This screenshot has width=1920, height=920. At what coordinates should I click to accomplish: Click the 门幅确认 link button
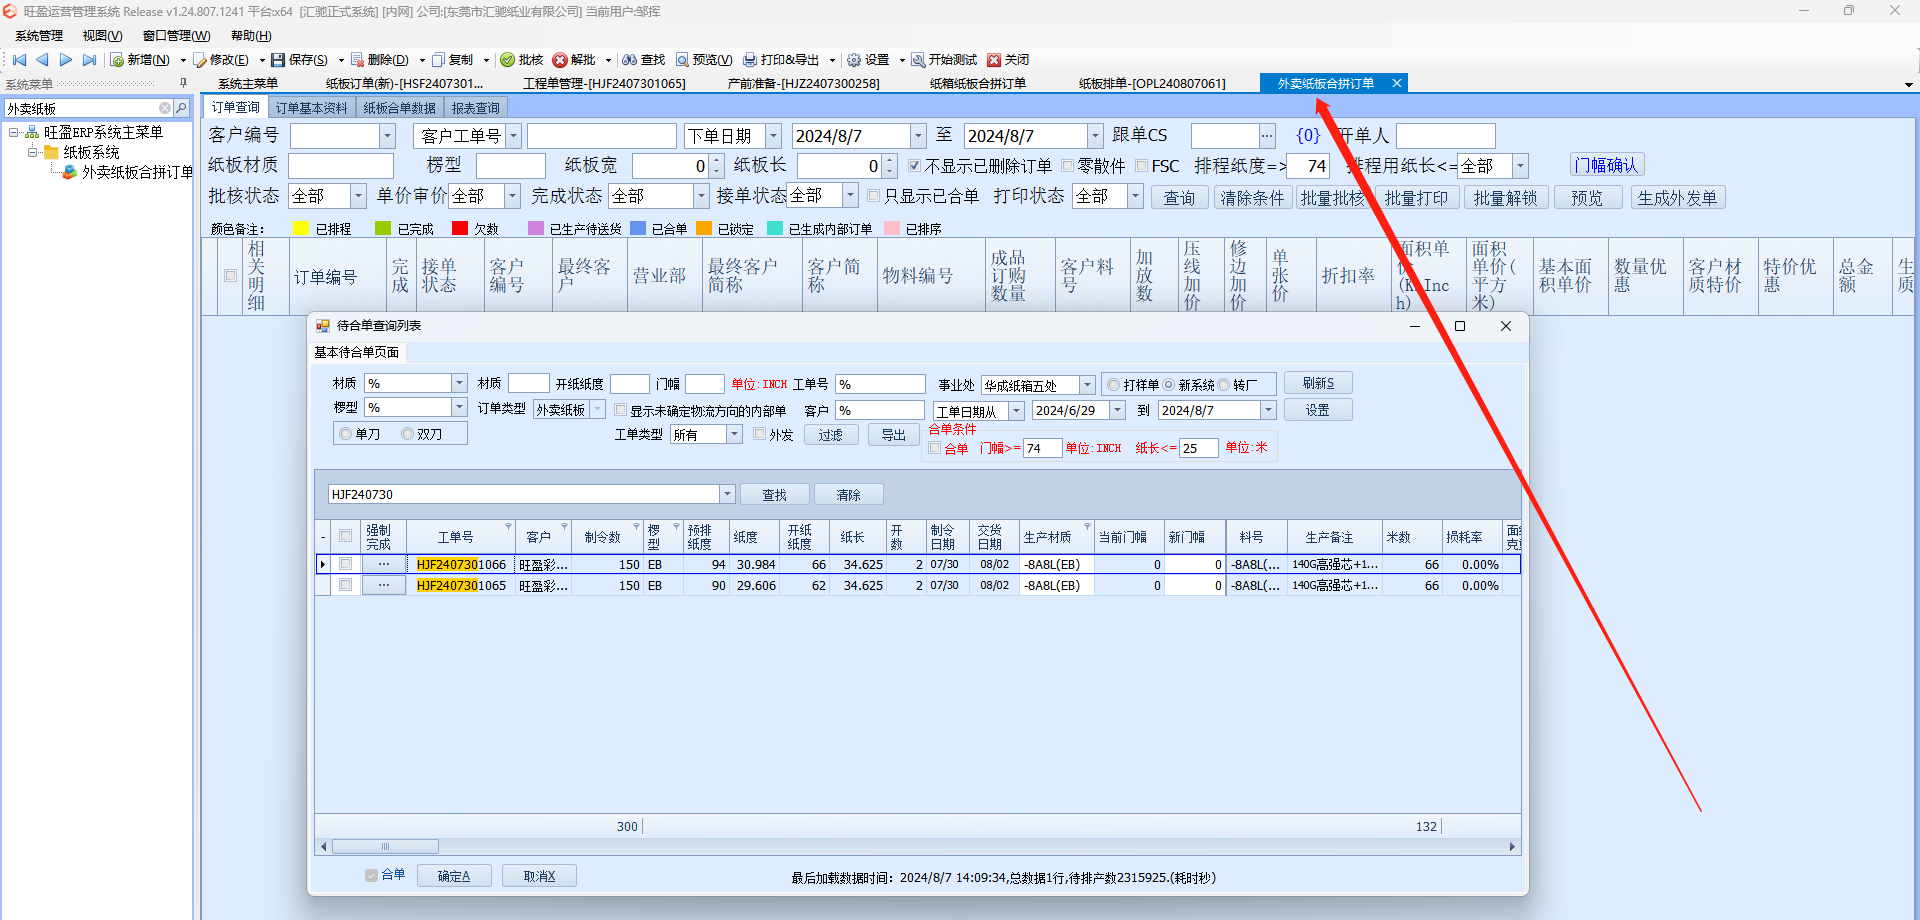point(1606,165)
